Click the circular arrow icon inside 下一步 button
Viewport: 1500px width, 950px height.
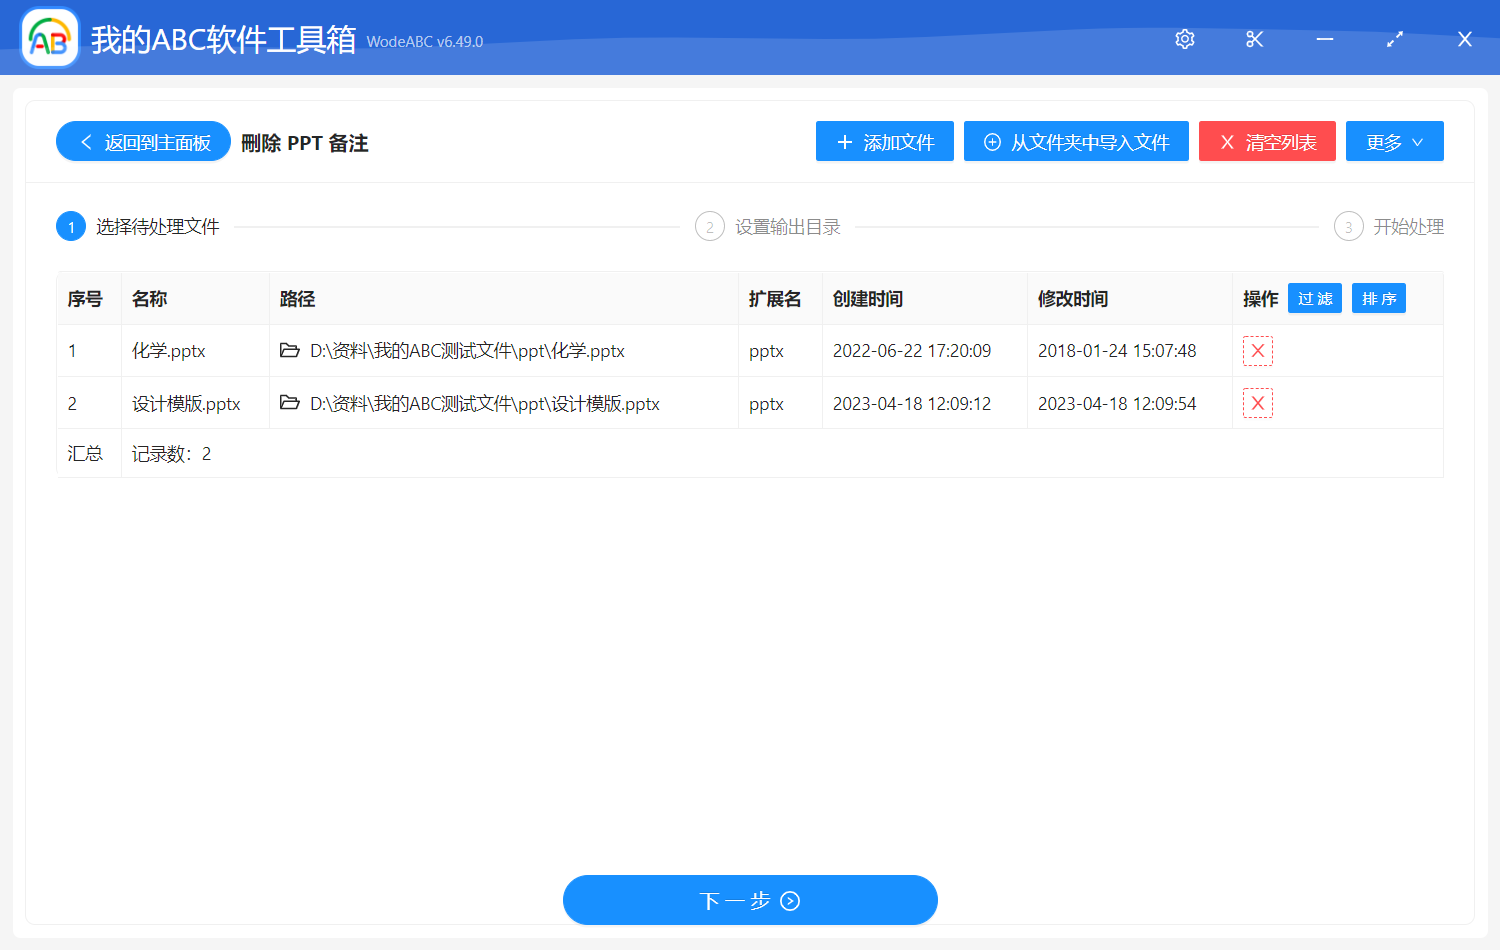789,901
